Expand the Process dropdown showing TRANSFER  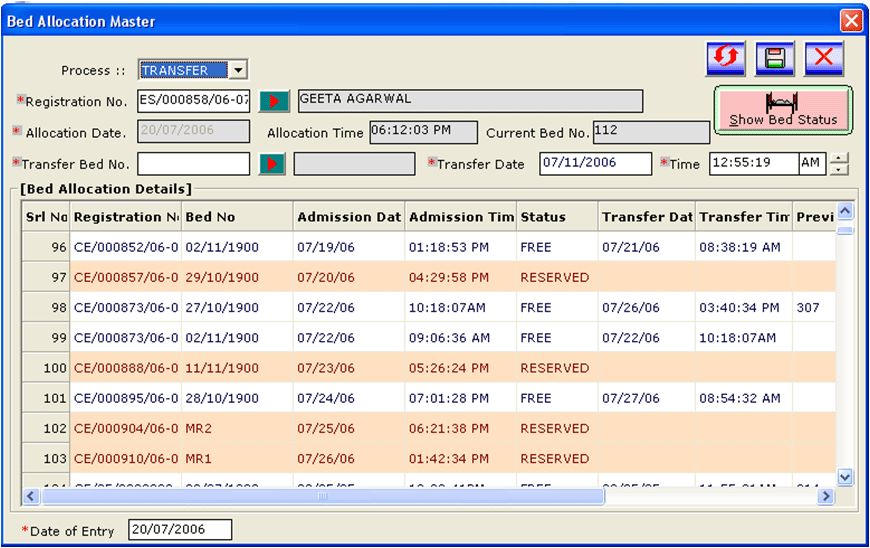coord(238,70)
